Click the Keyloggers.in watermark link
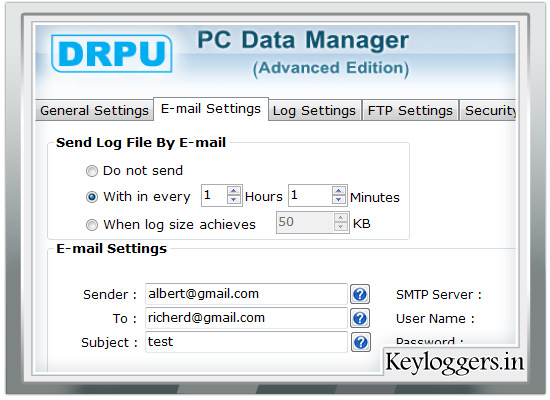Screen dimensions: 550x400 tap(454, 362)
